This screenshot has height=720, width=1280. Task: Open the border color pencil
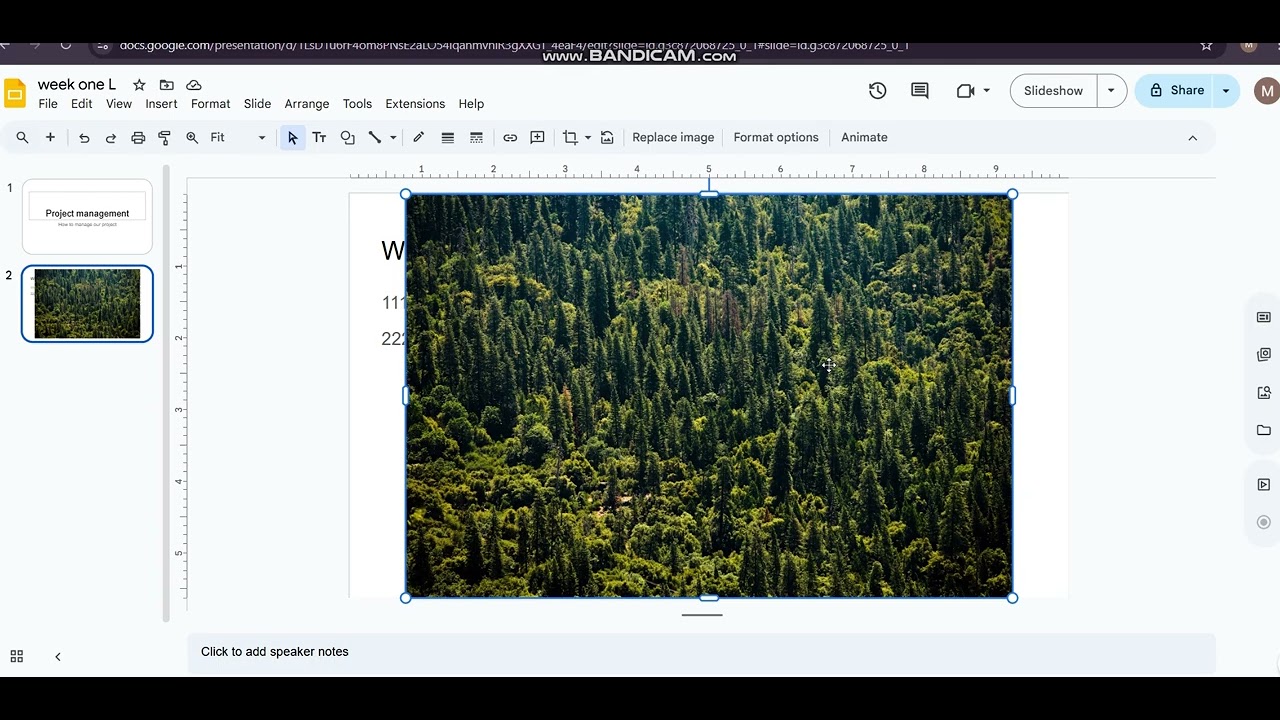coord(419,138)
